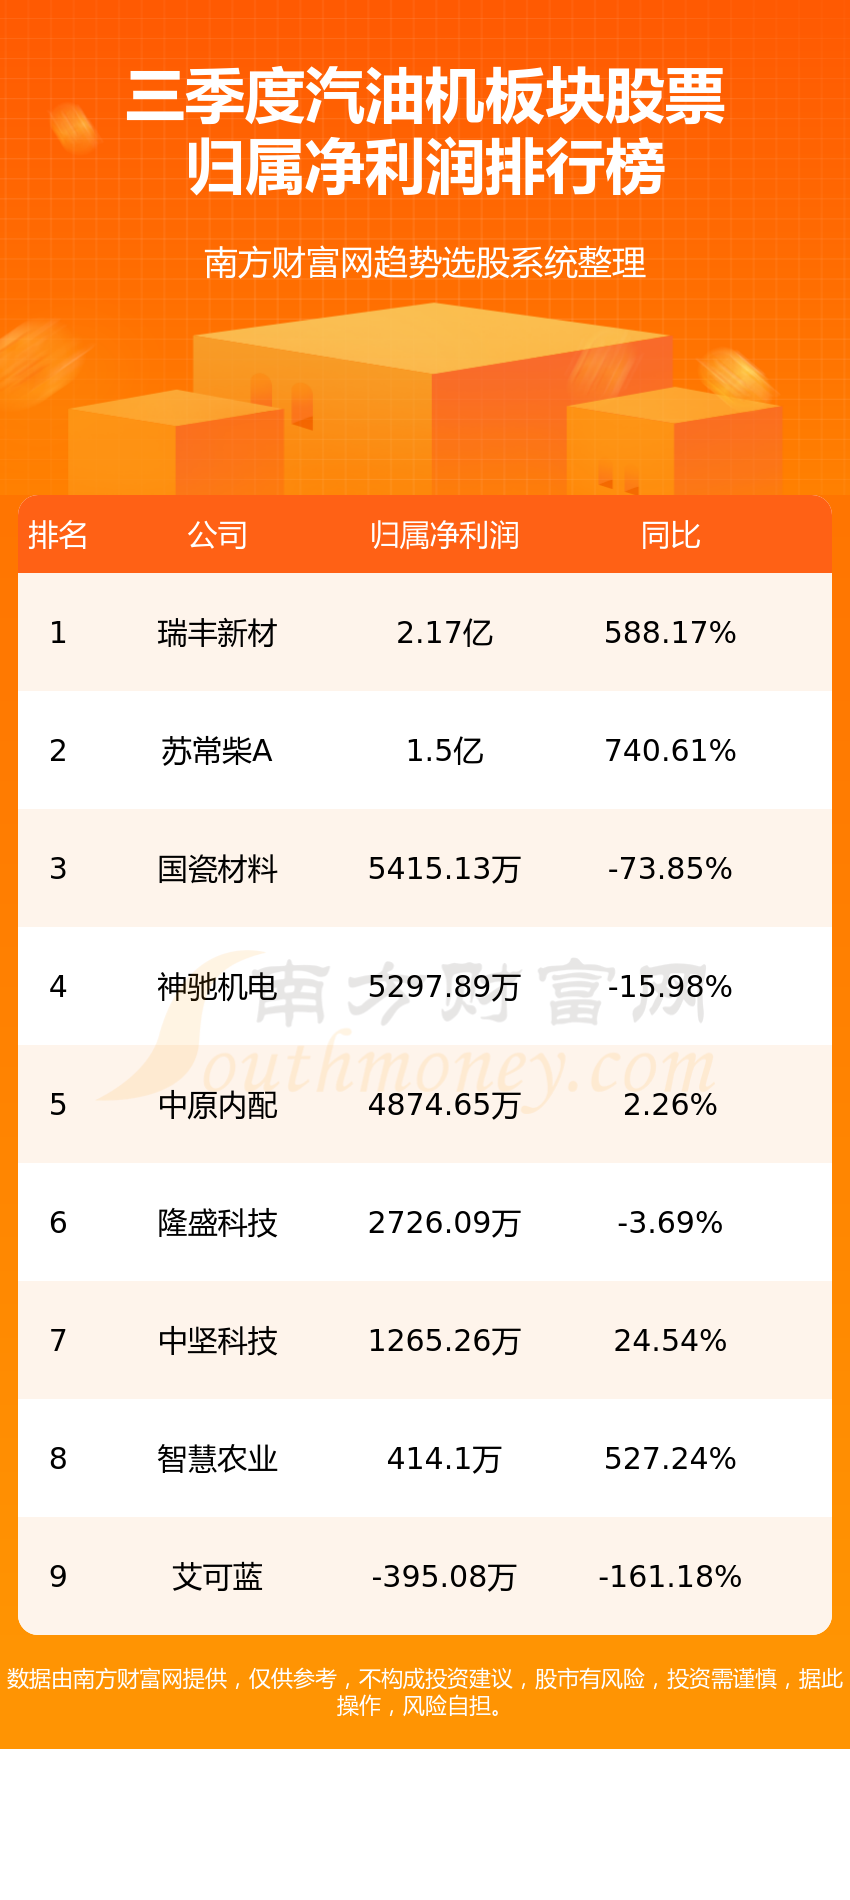Click 国瓷材料 in the company column
Image resolution: width=850 pixels, height=1900 pixels.
coord(217,869)
